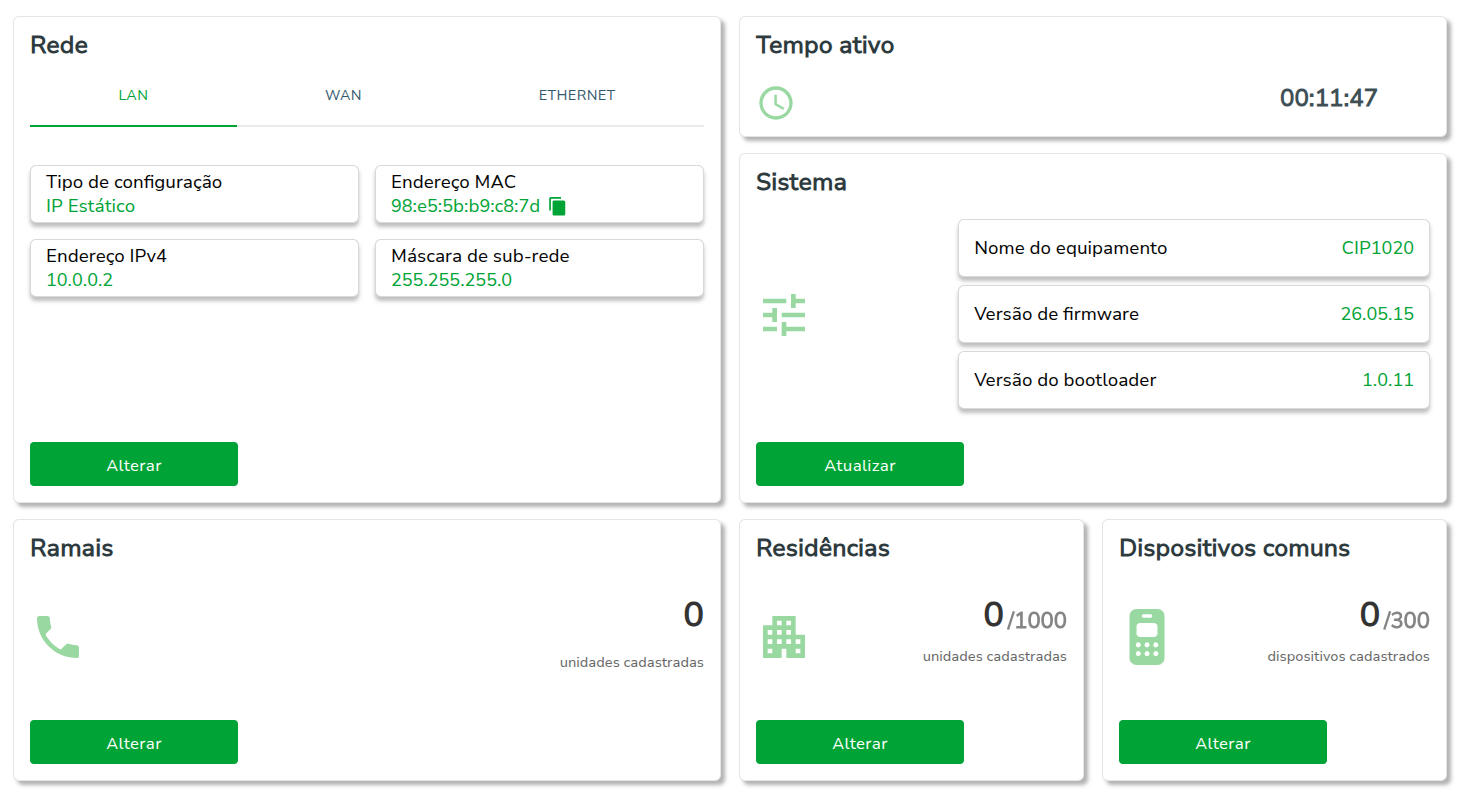Click the Versão do bootloader label
The height and width of the screenshot is (796, 1464).
pyautogui.click(x=1065, y=380)
